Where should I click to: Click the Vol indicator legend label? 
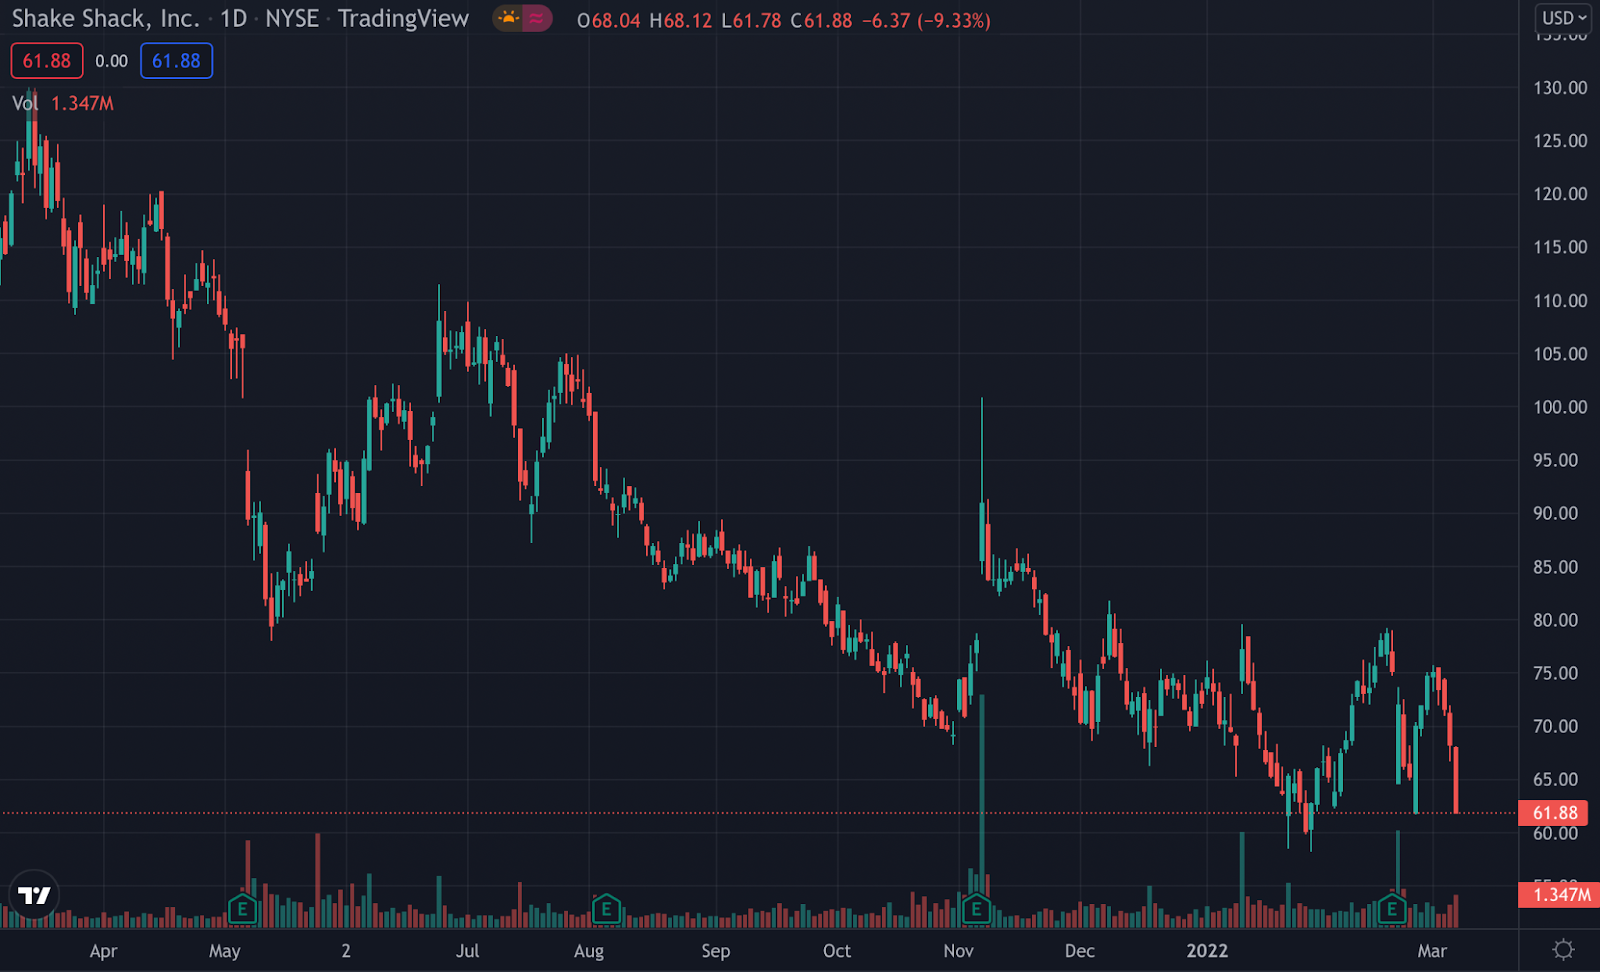tap(25, 103)
